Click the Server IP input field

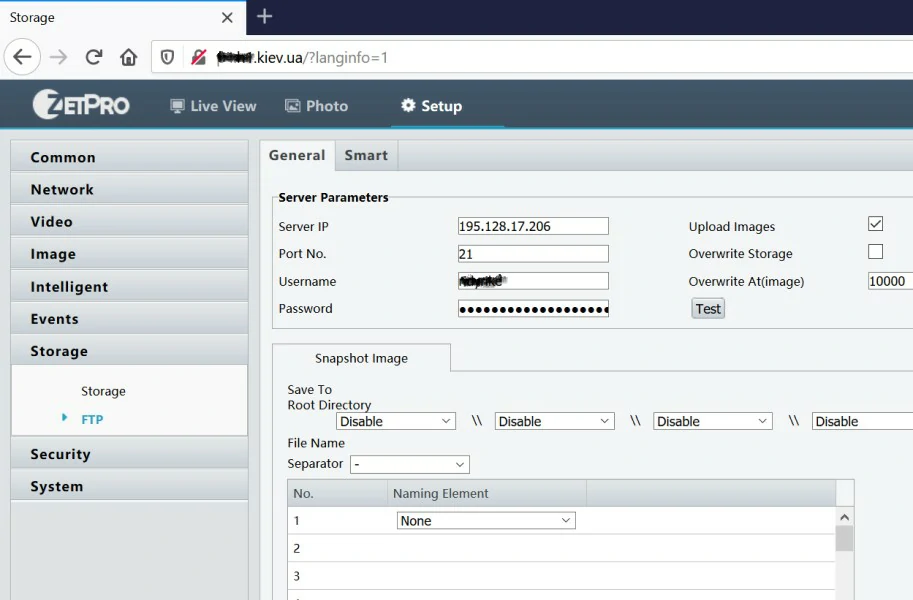click(532, 226)
